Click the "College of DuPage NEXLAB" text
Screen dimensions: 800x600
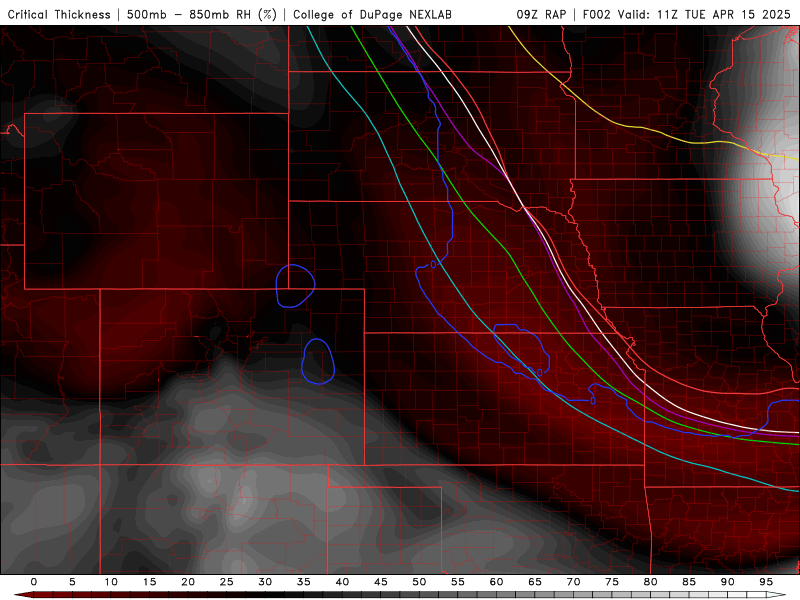(372, 14)
